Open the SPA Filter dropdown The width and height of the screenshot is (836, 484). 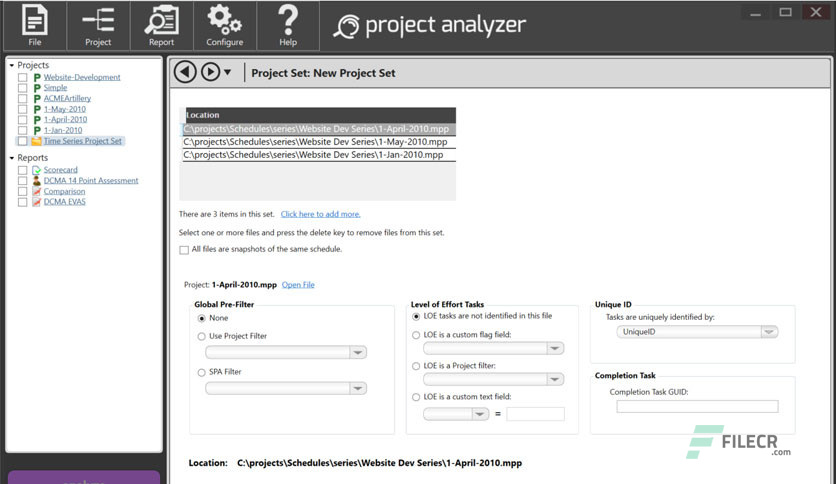pos(358,389)
